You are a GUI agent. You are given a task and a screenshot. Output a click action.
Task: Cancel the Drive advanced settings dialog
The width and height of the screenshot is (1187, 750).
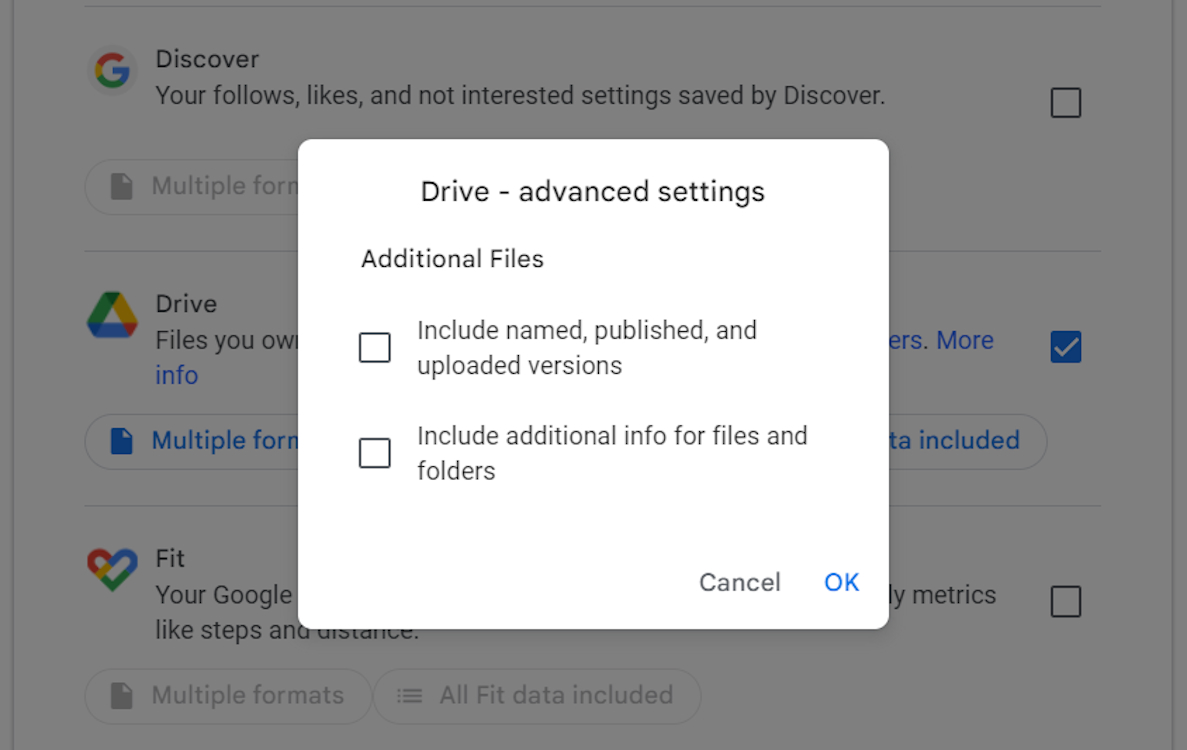(739, 582)
